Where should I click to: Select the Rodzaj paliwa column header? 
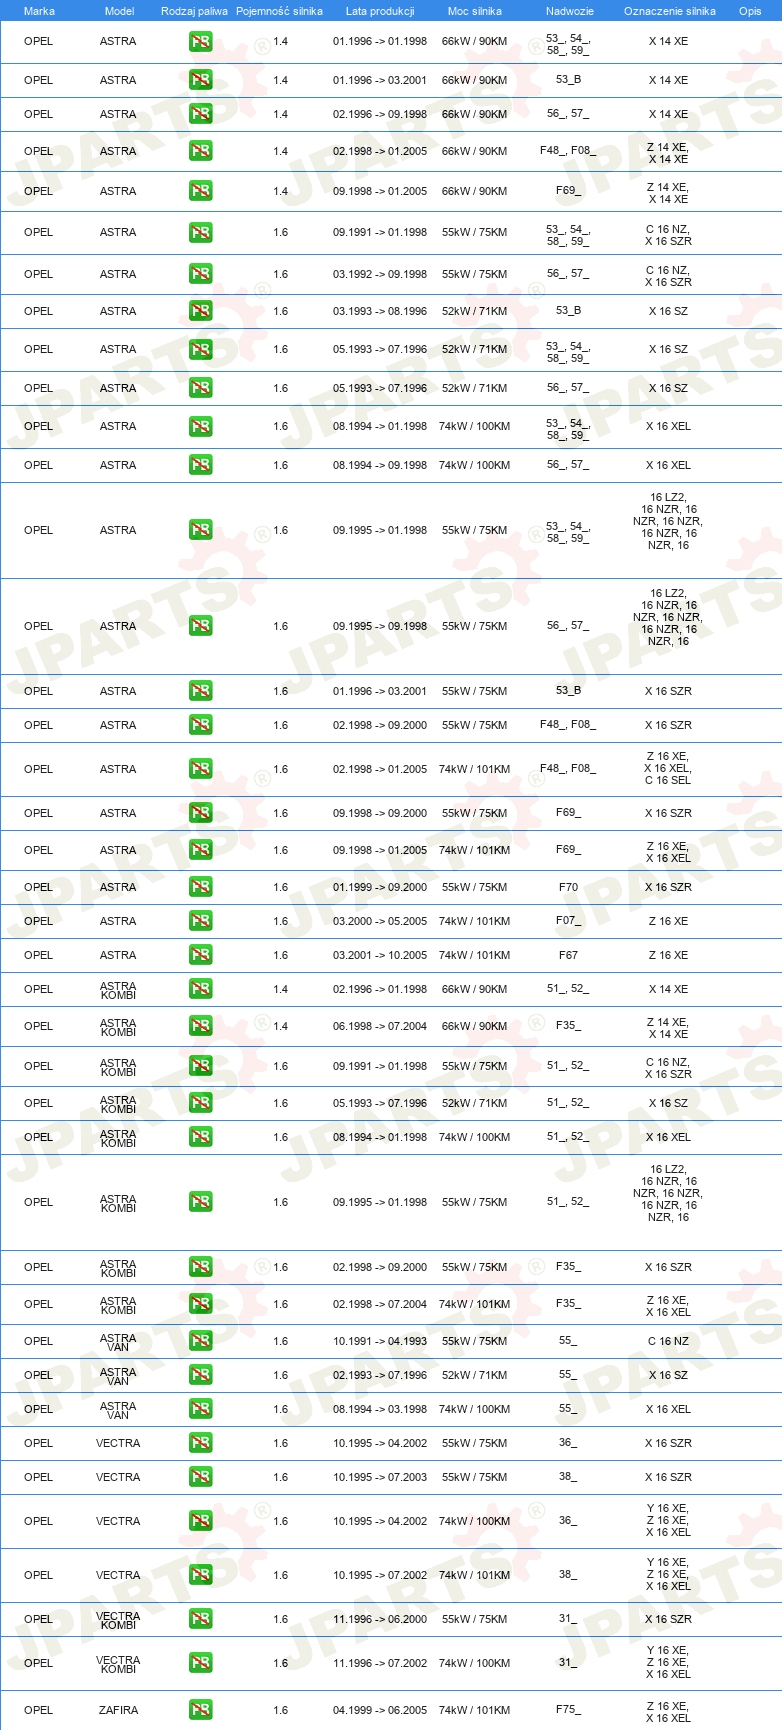tap(194, 11)
